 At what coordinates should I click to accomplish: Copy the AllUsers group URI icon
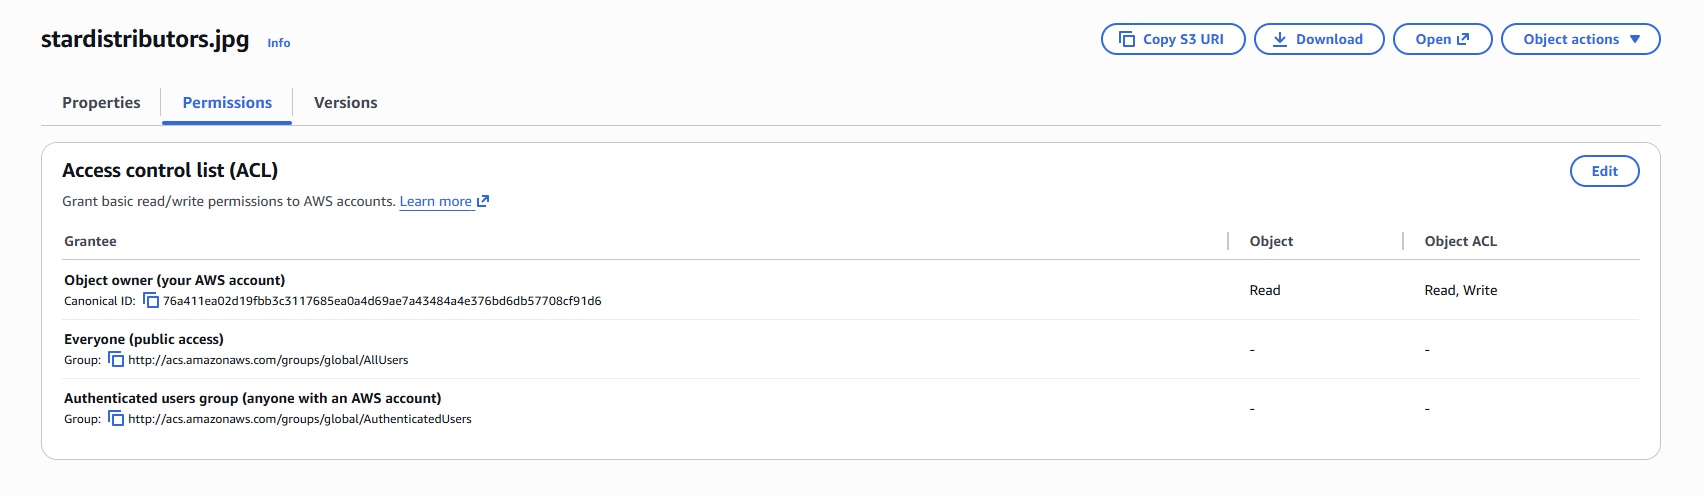tap(116, 360)
